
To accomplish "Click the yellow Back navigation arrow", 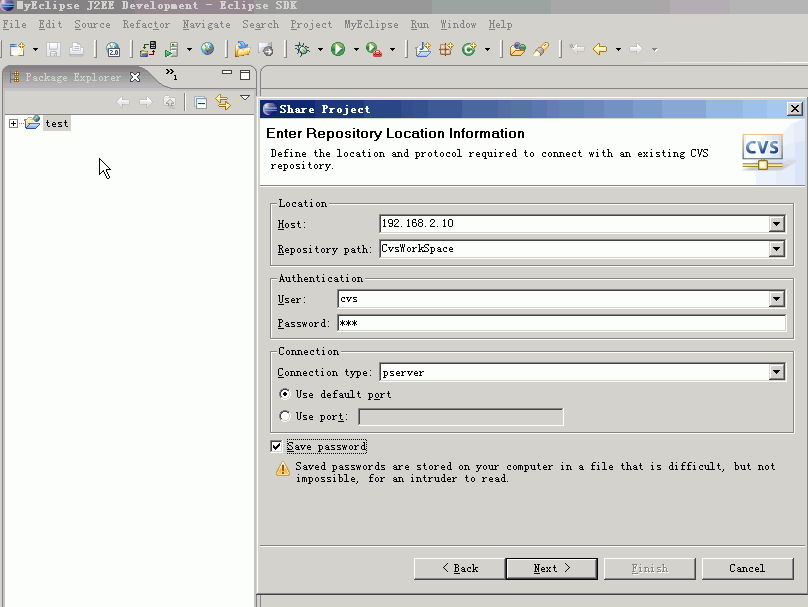I will 600,49.
